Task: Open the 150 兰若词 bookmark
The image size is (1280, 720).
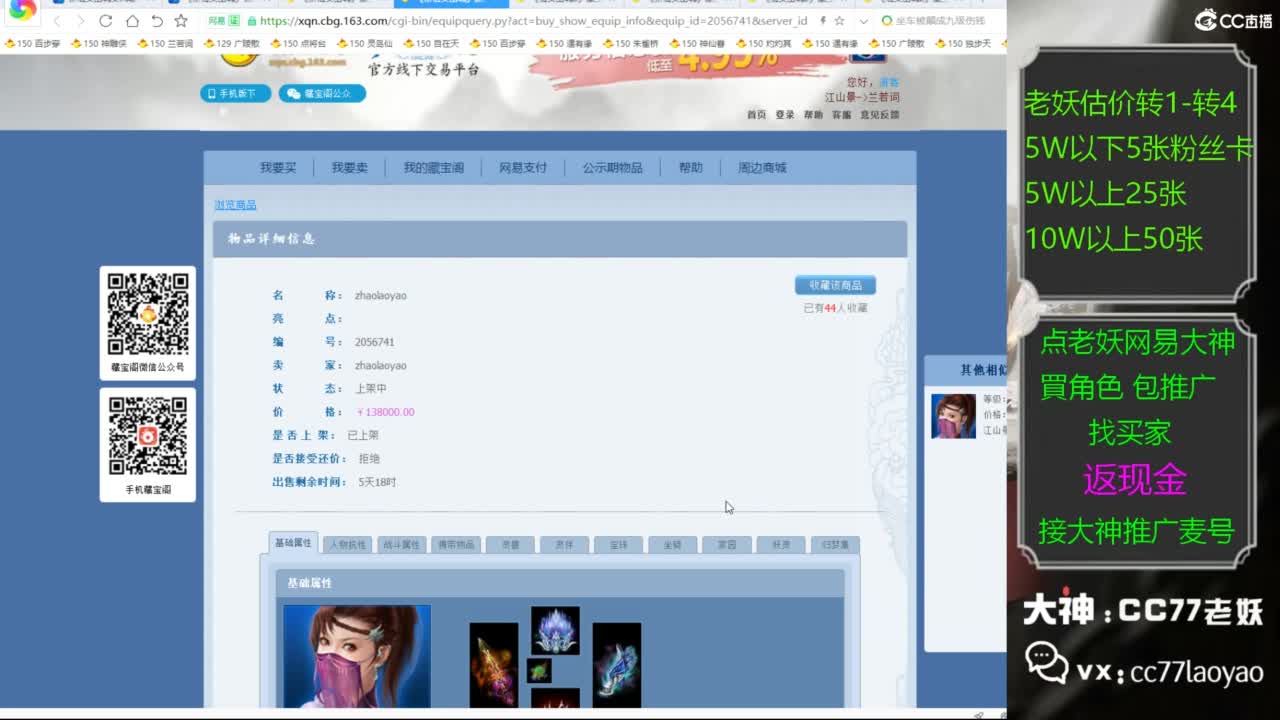Action: 165,44
